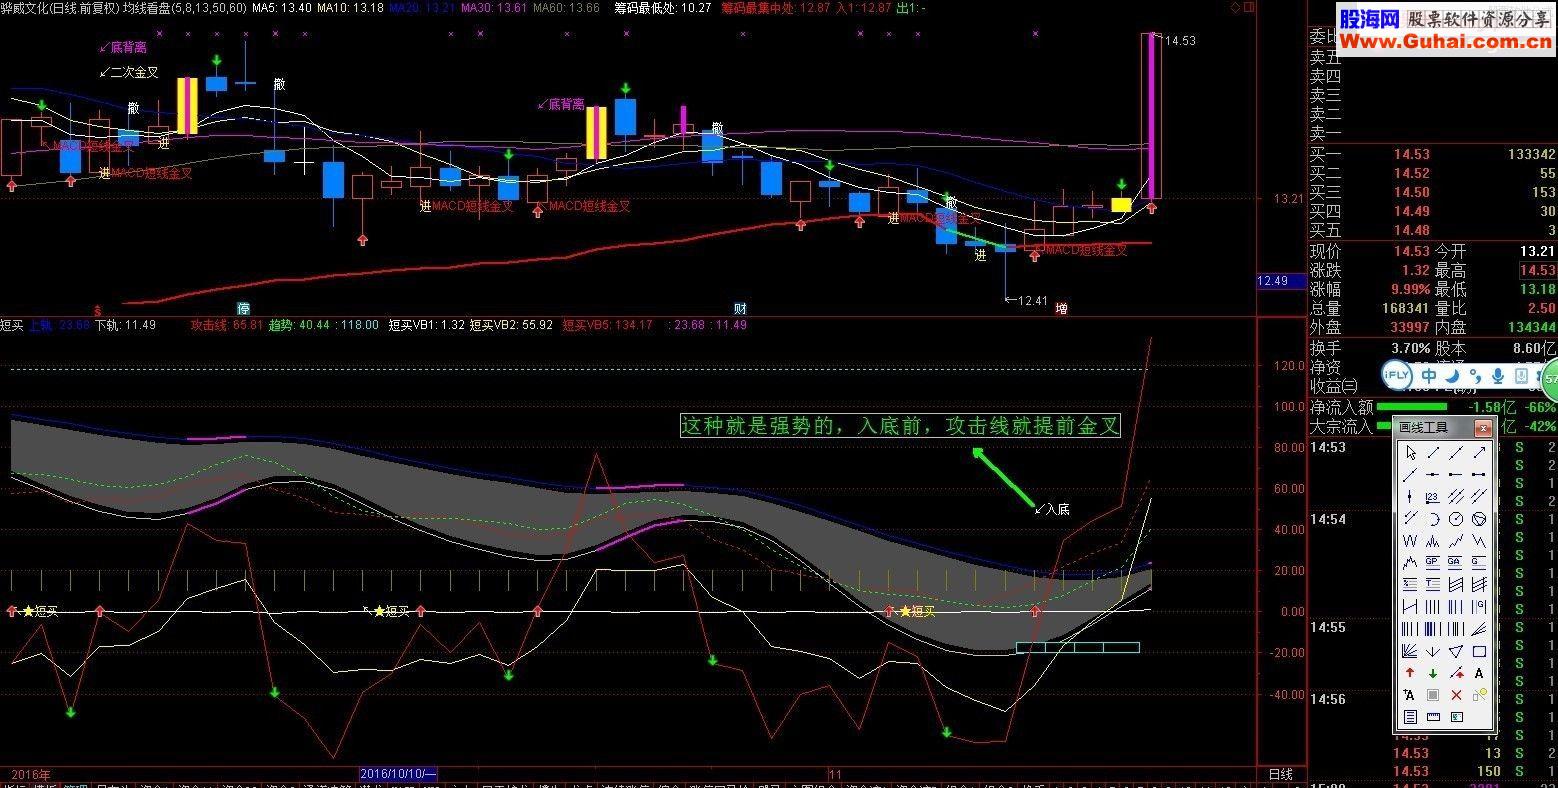Select the downward fork arrow tool
1558x788 pixels.
coord(1433,650)
